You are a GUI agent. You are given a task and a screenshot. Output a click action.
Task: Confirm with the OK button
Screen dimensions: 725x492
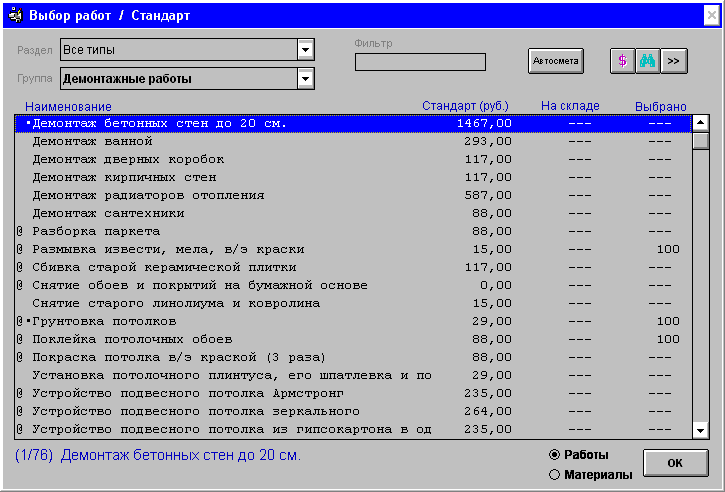pyautogui.click(x=674, y=464)
